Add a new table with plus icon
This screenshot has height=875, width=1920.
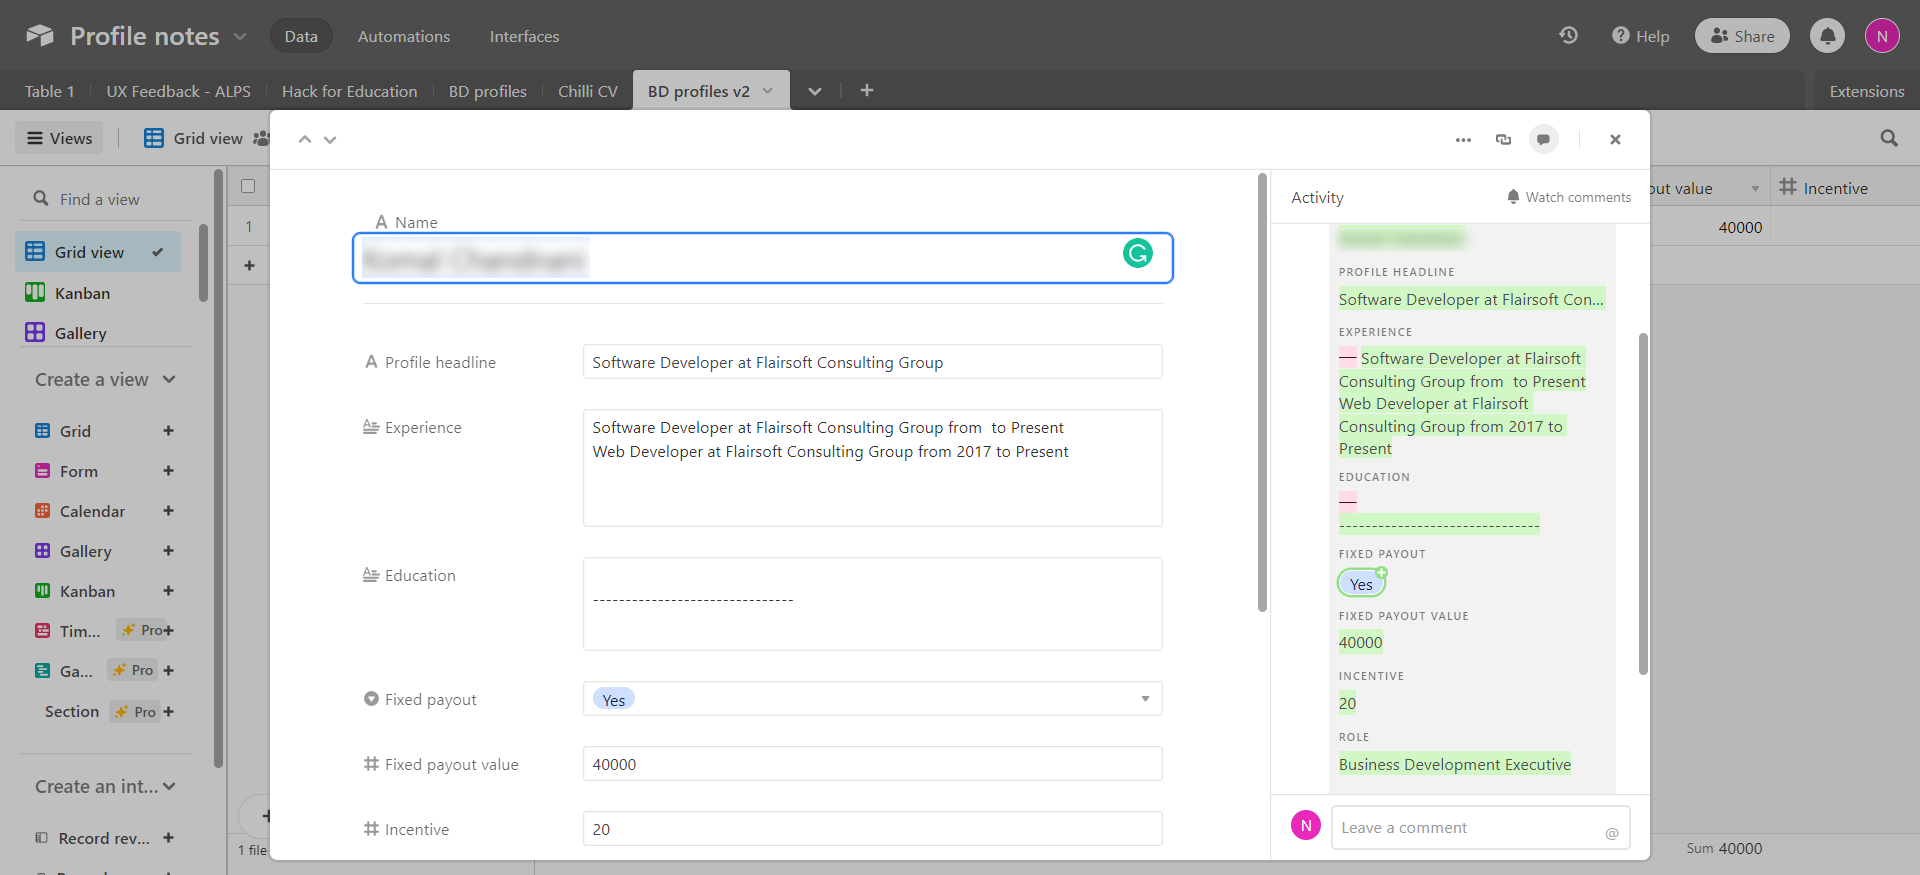pos(867,90)
